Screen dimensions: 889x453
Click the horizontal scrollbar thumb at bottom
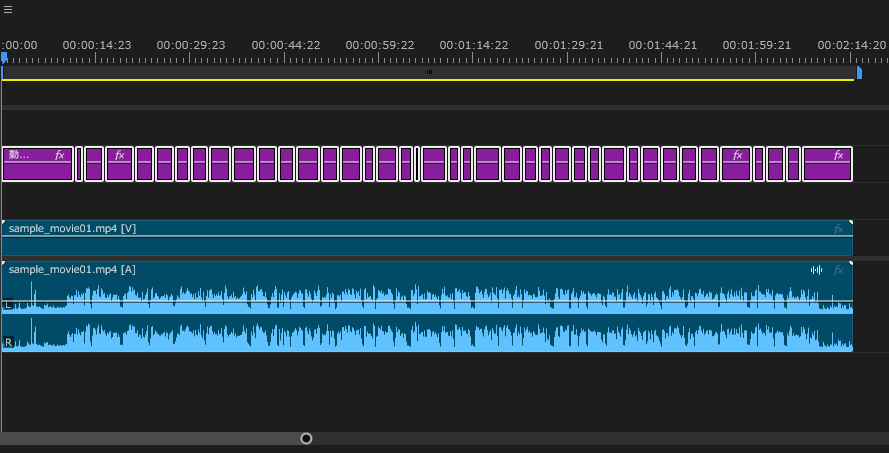click(x=153, y=438)
